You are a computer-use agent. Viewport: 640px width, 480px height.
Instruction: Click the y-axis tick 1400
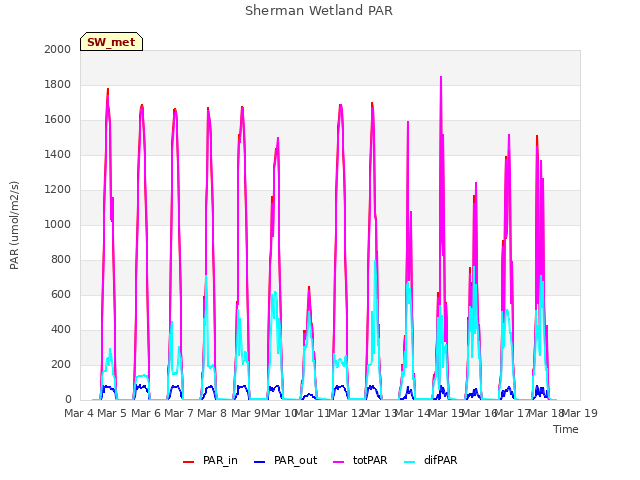(x=58, y=154)
